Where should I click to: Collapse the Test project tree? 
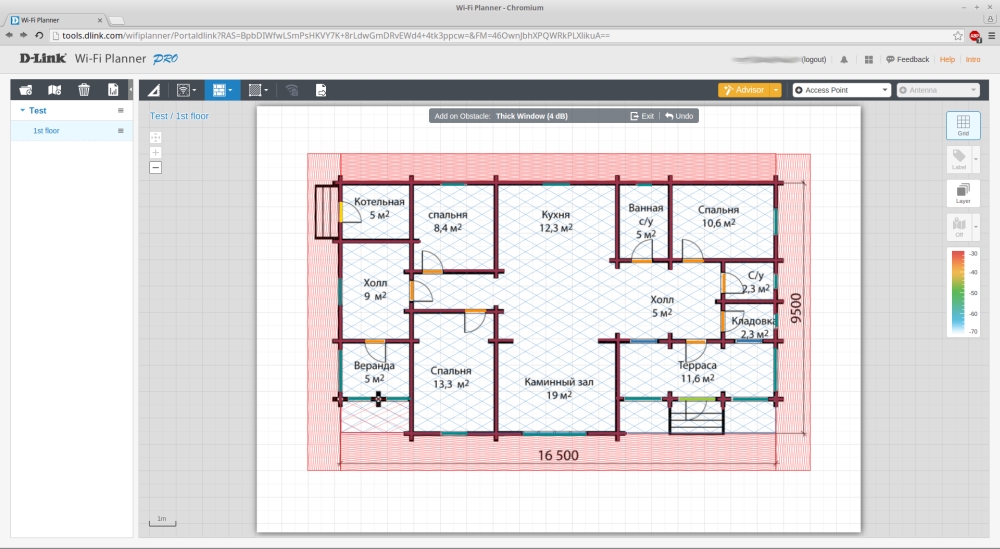point(22,111)
